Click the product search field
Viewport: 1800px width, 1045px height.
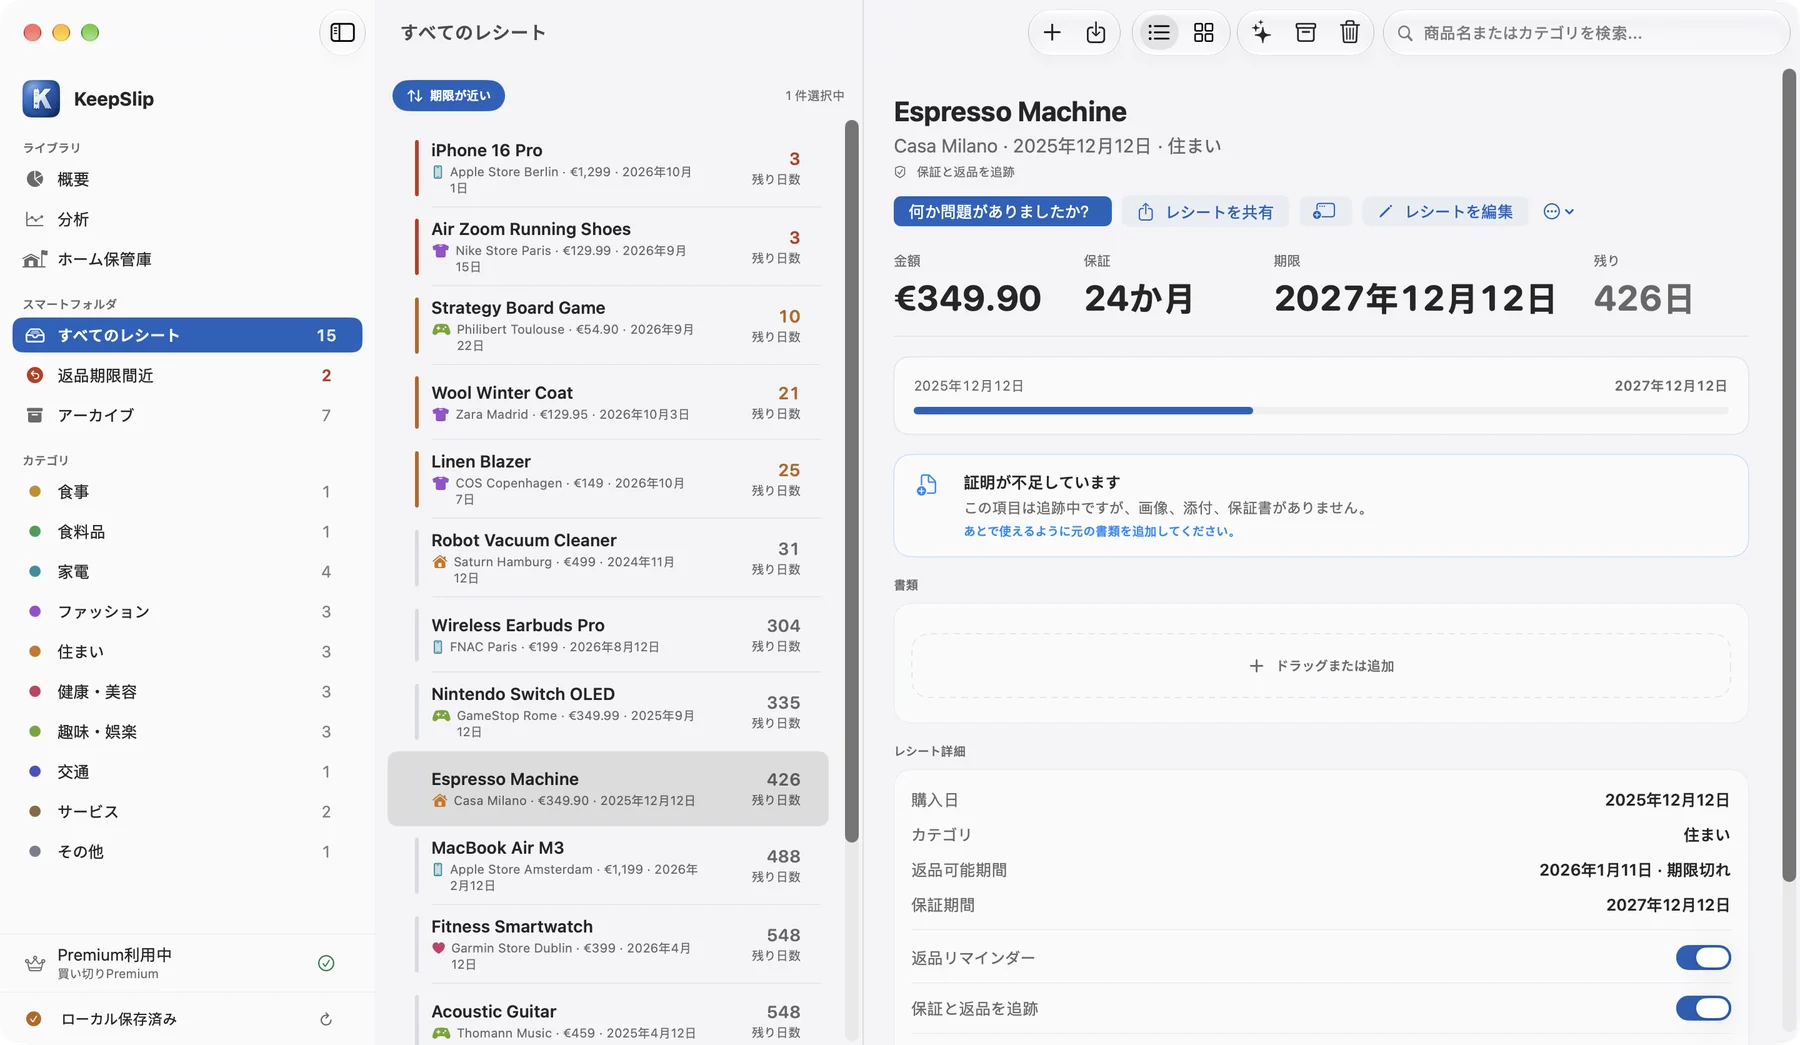tap(1587, 33)
